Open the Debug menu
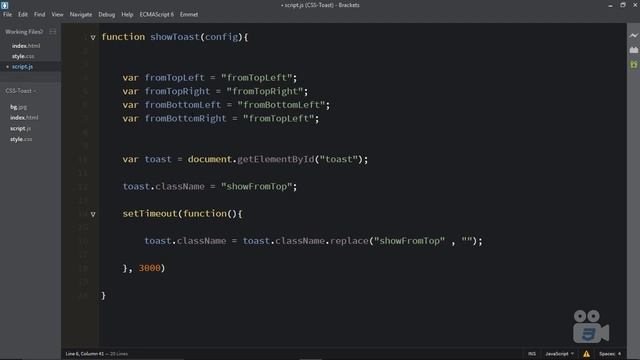The image size is (640, 360). click(x=107, y=14)
